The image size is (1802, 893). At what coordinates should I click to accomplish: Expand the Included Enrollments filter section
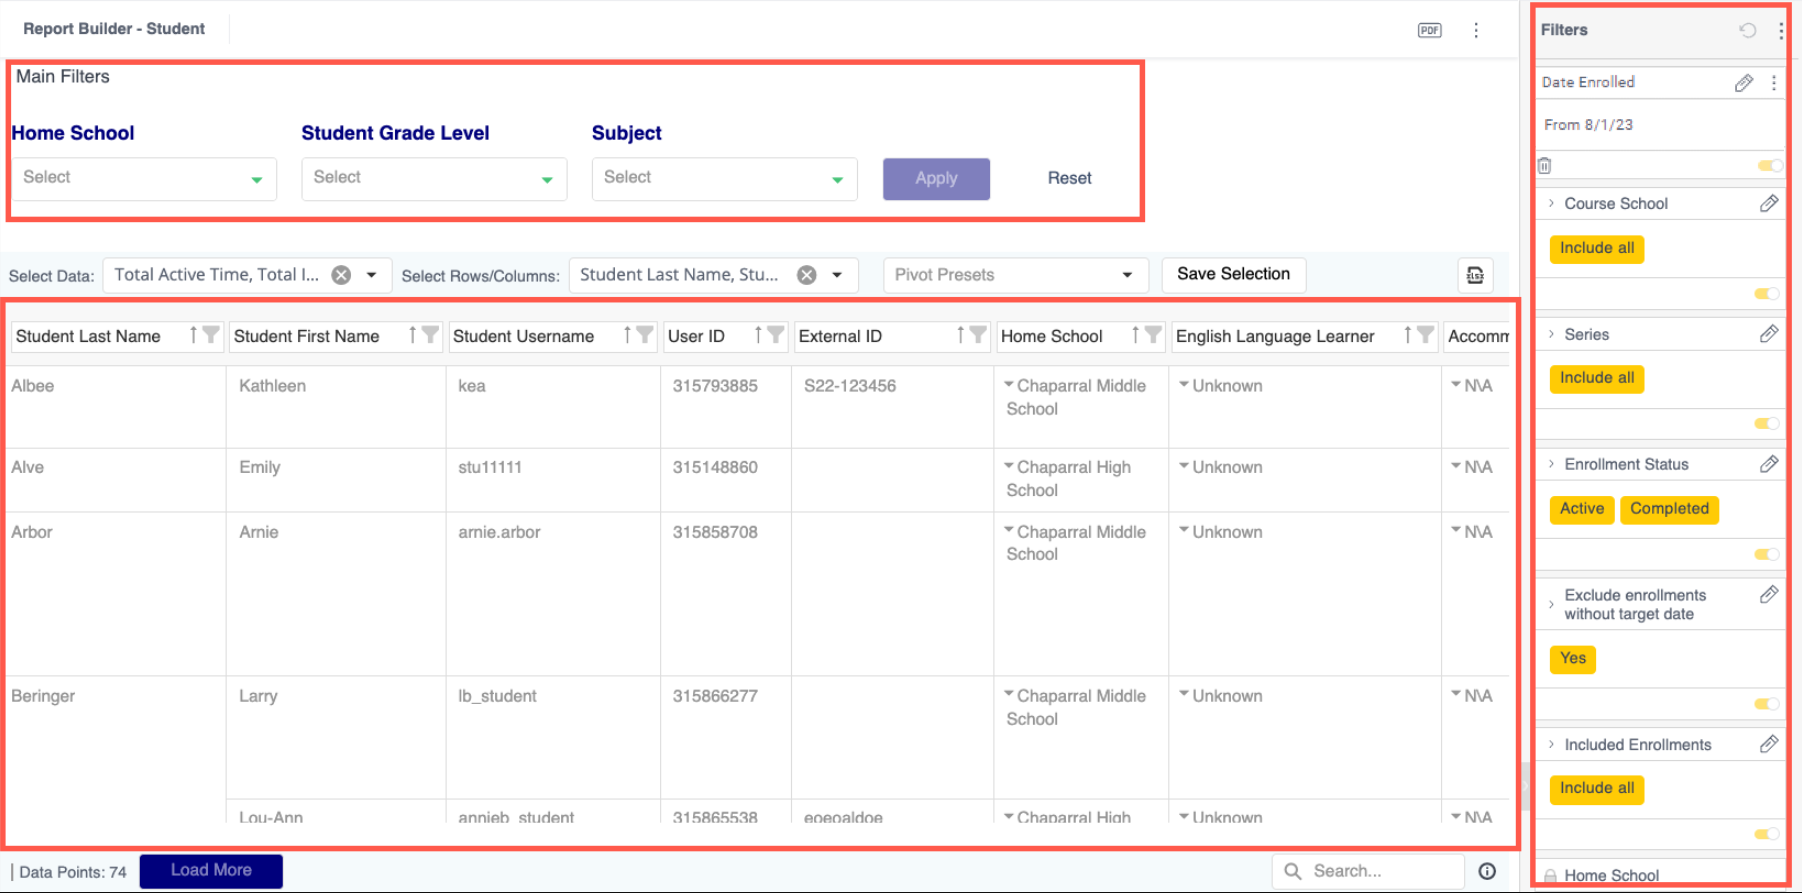[x=1551, y=744]
